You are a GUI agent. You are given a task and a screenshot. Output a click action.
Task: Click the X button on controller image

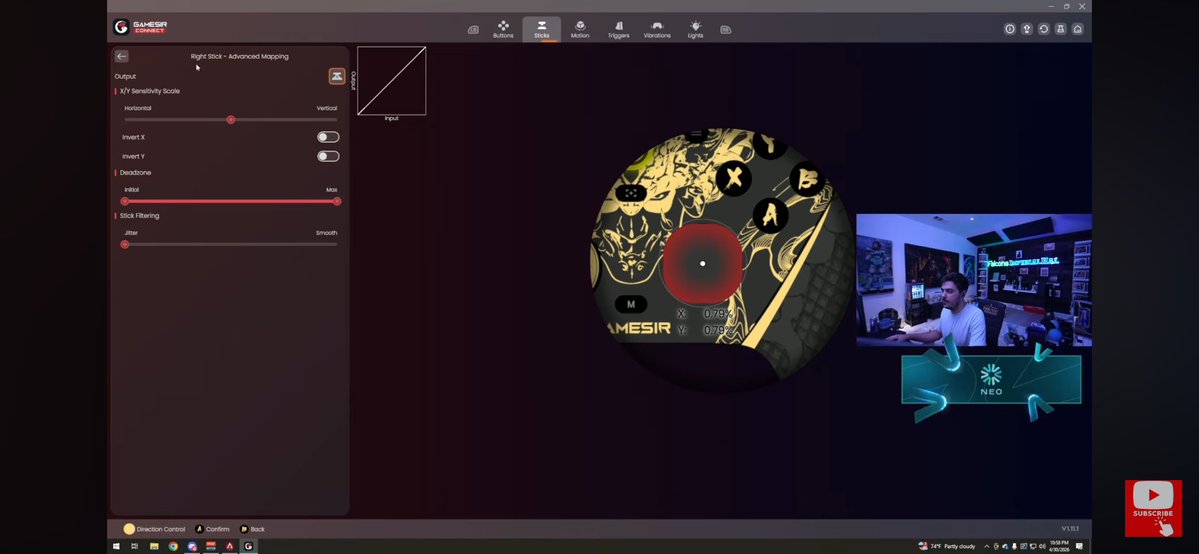pos(734,178)
